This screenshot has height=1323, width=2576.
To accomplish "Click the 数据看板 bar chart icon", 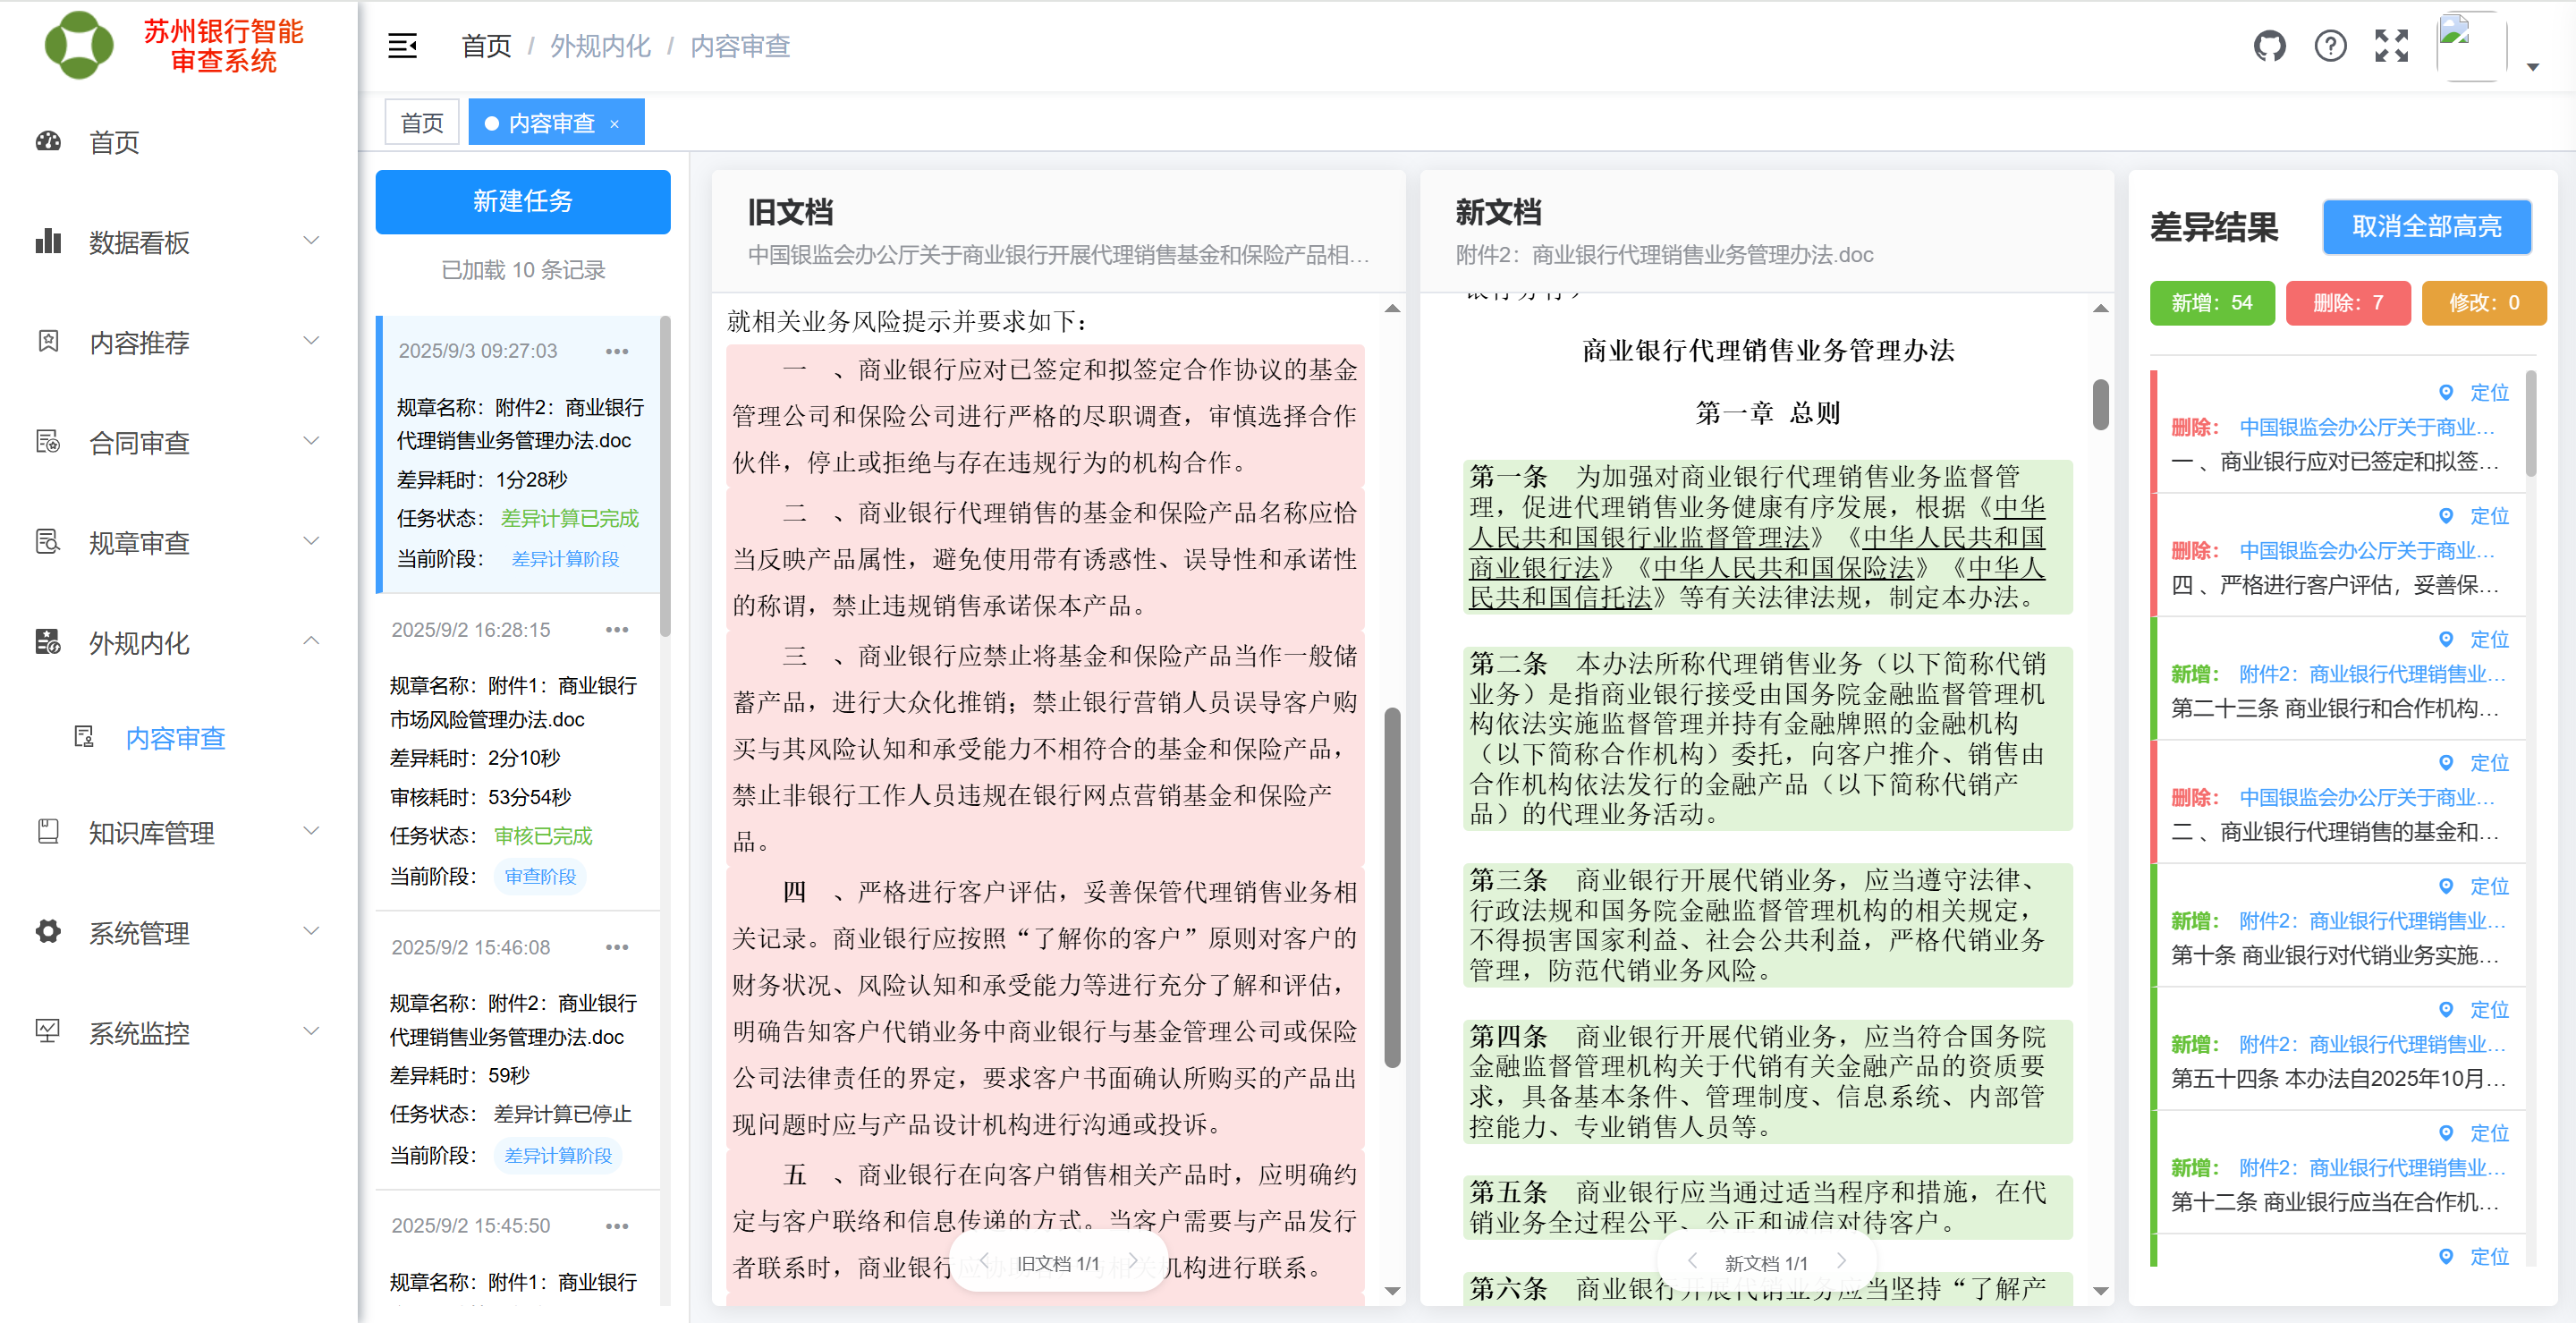I will [48, 242].
